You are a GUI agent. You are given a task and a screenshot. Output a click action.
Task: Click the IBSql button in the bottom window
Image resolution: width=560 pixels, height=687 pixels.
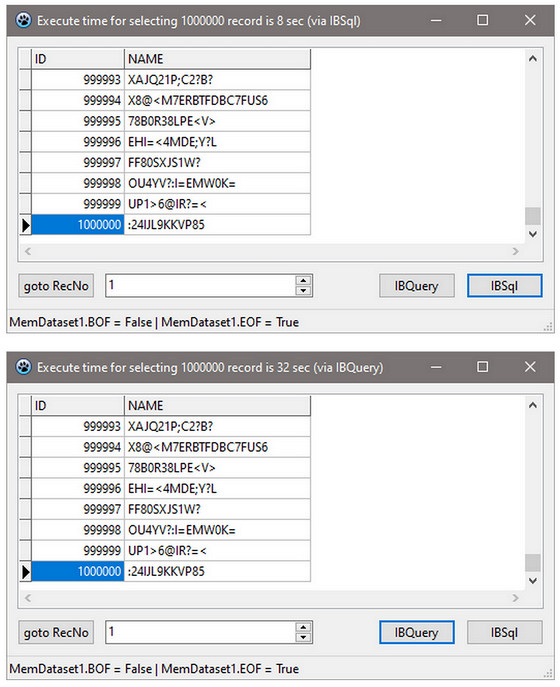pyautogui.click(x=504, y=632)
